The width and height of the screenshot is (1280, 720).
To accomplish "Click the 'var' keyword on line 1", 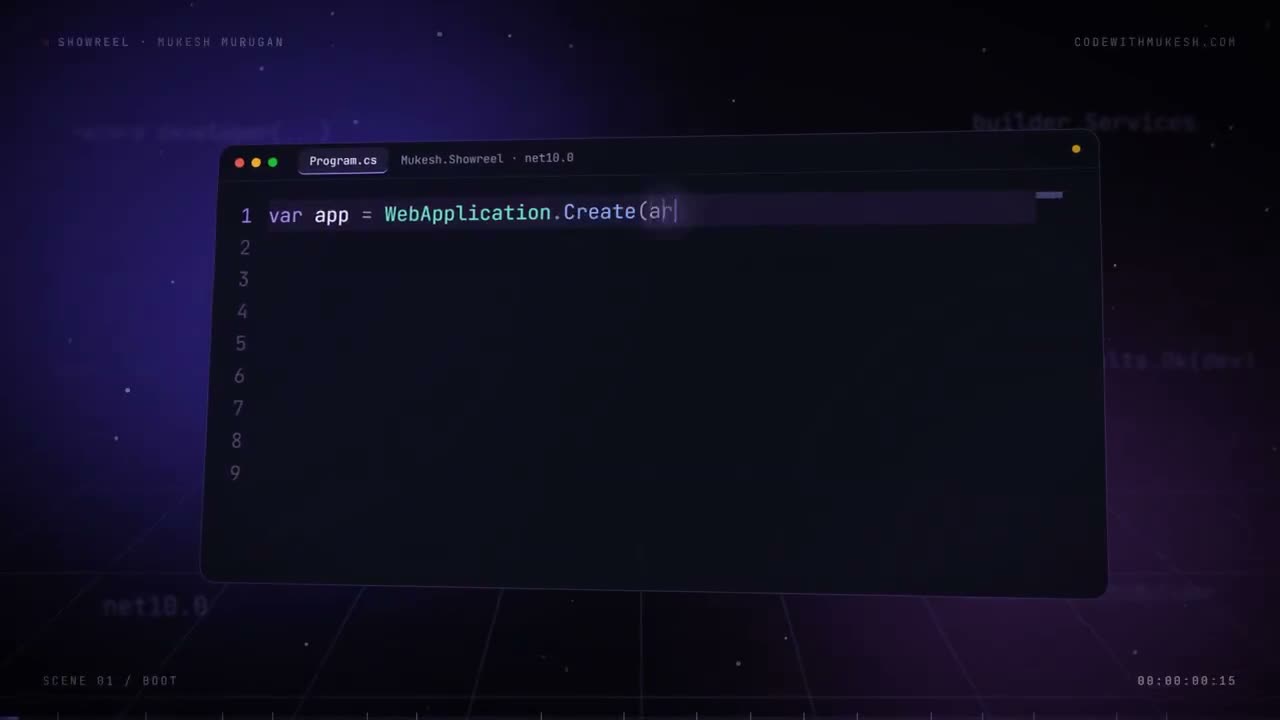I will click(285, 216).
